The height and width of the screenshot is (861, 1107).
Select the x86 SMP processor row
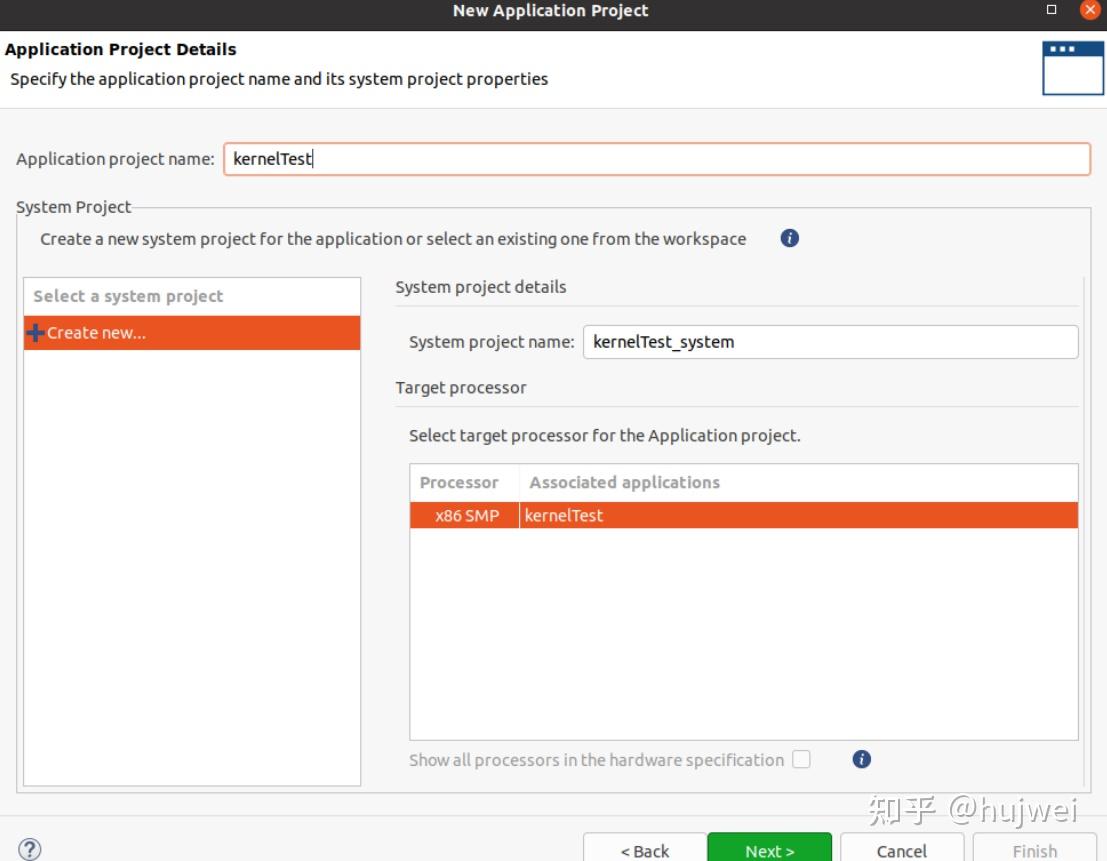tap(467, 516)
